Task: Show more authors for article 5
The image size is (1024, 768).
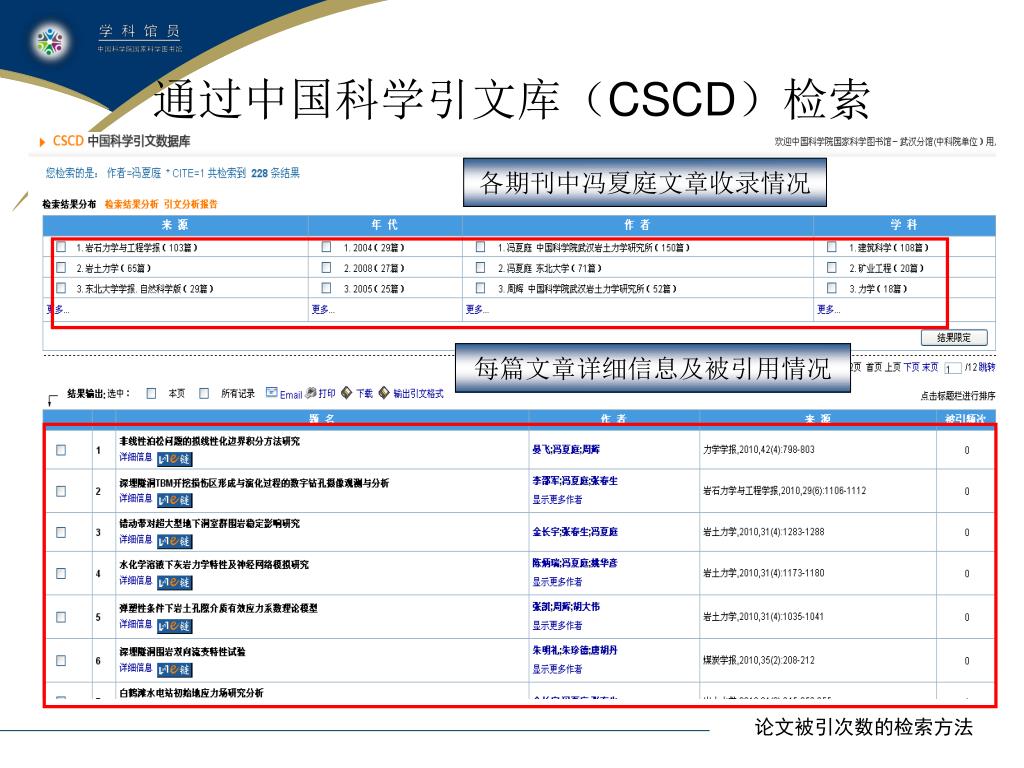Action: [557, 626]
